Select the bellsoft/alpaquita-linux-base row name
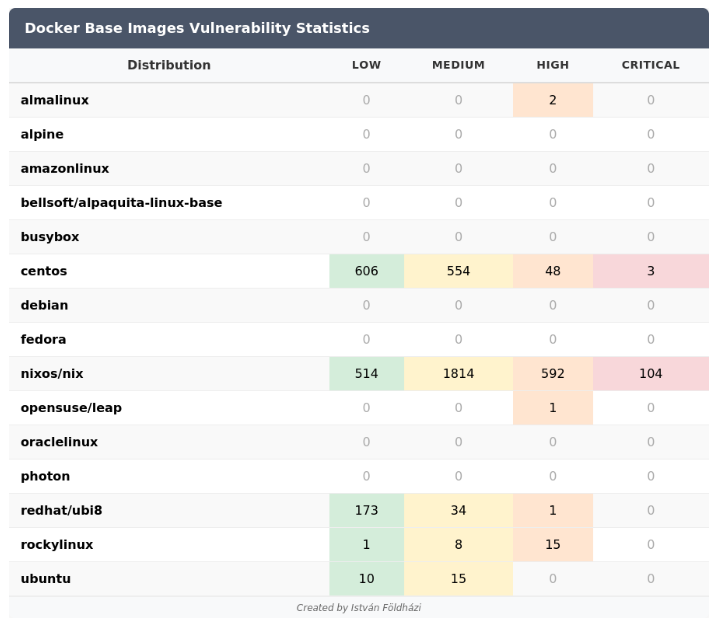 121,203
